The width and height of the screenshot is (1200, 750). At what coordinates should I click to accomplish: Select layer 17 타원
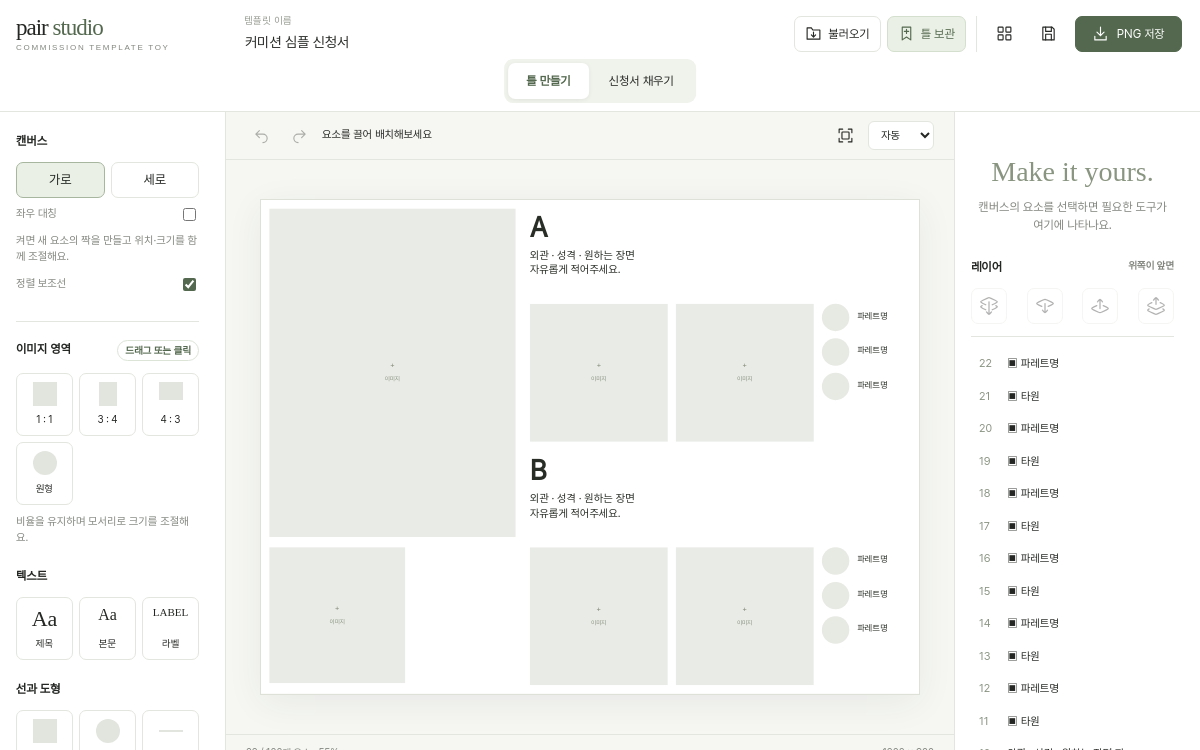[x=1072, y=526]
